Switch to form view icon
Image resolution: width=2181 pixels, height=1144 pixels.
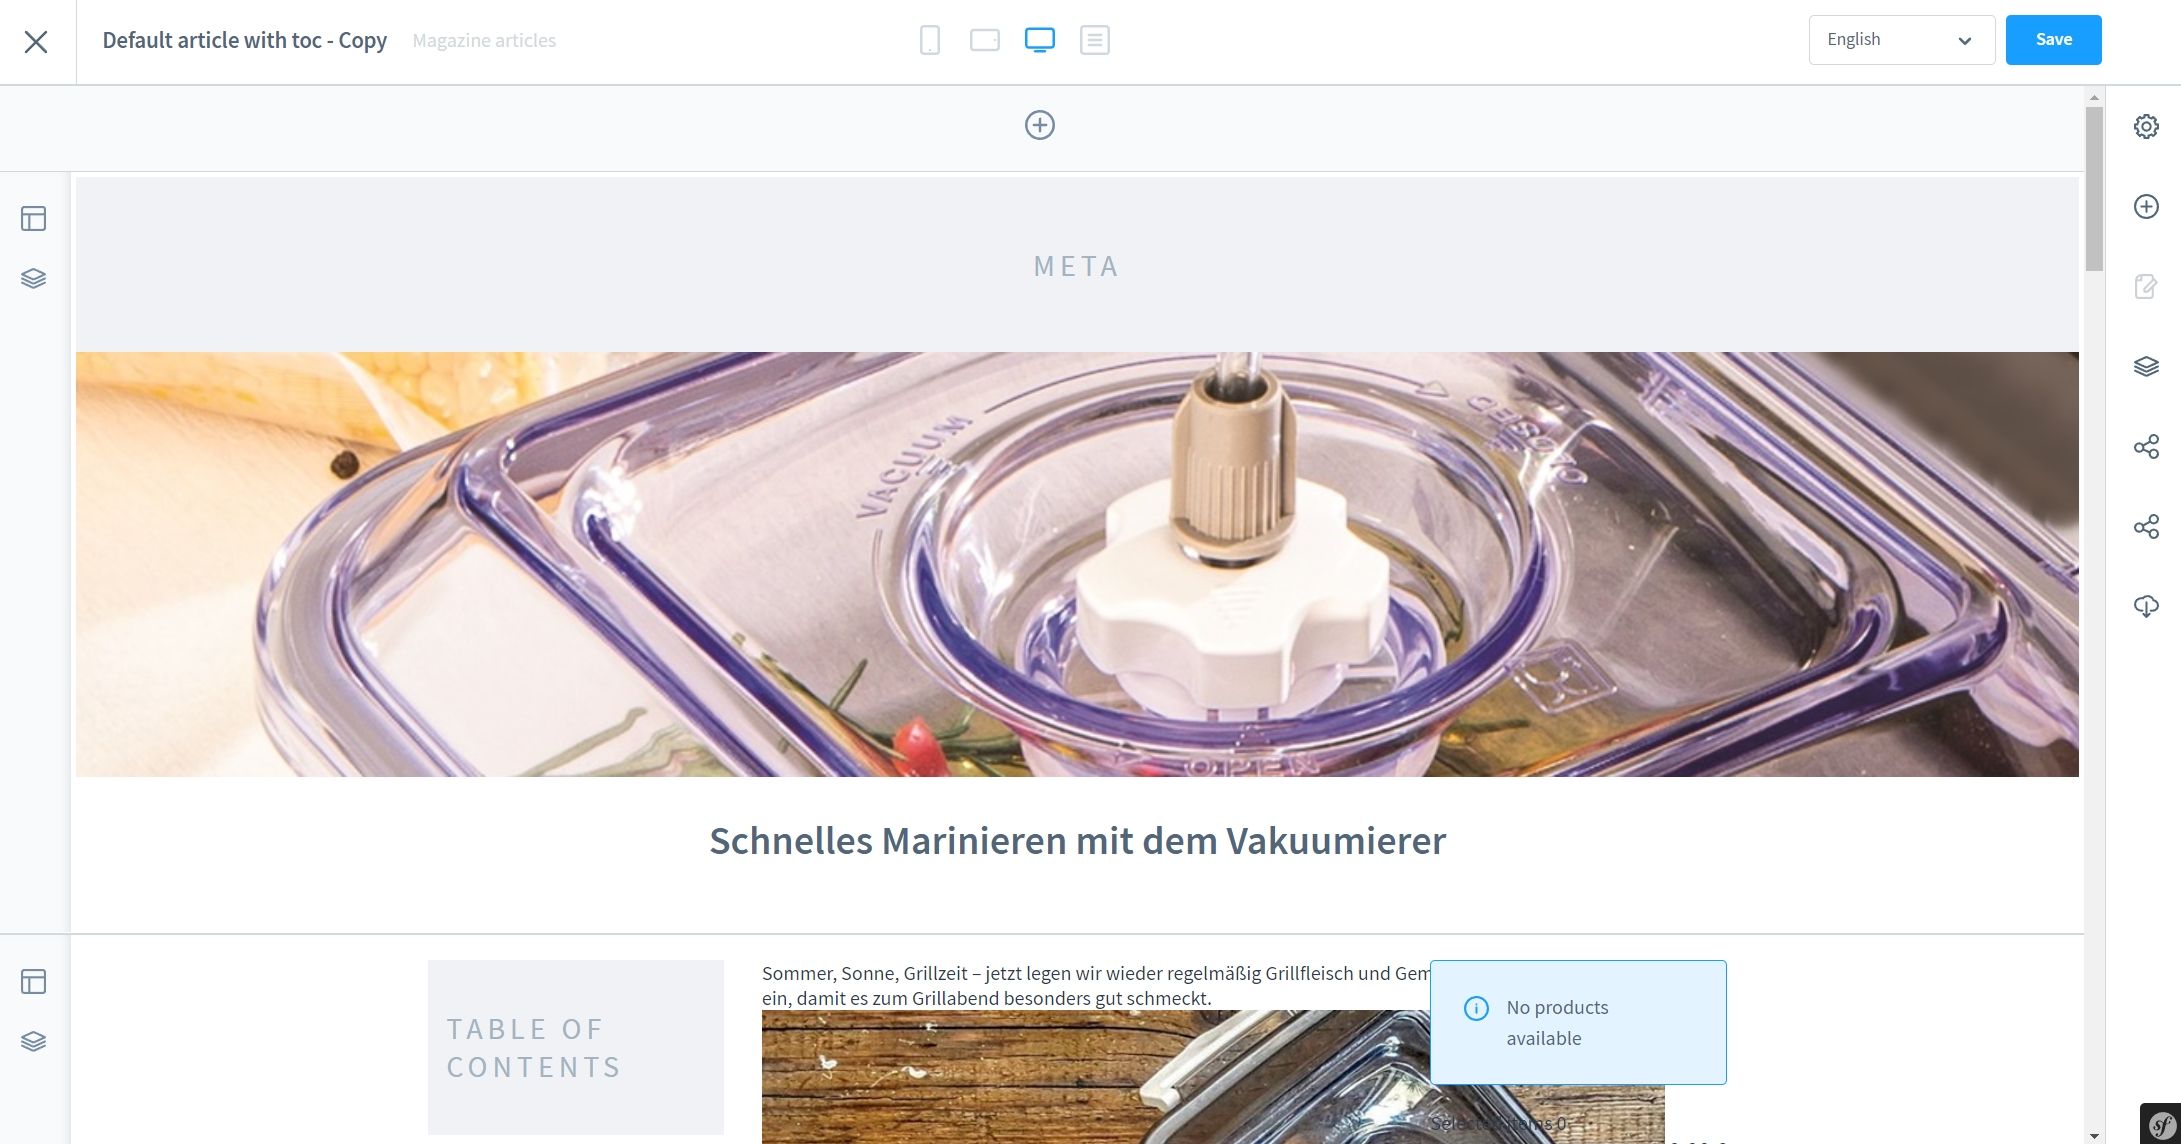click(x=1095, y=40)
